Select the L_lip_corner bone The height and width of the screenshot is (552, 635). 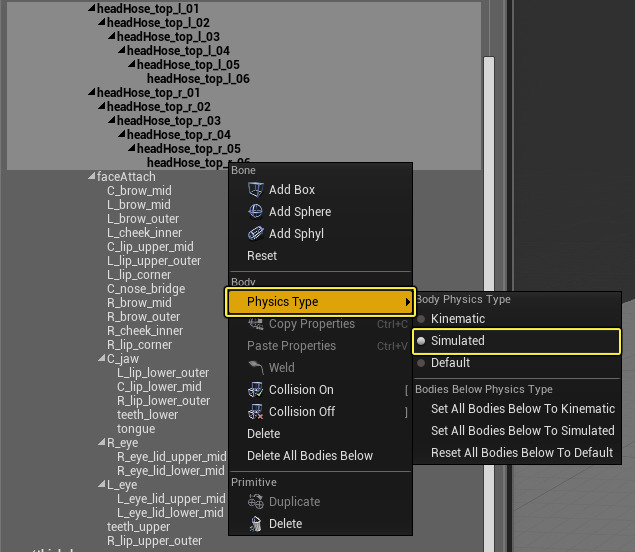coord(139,275)
